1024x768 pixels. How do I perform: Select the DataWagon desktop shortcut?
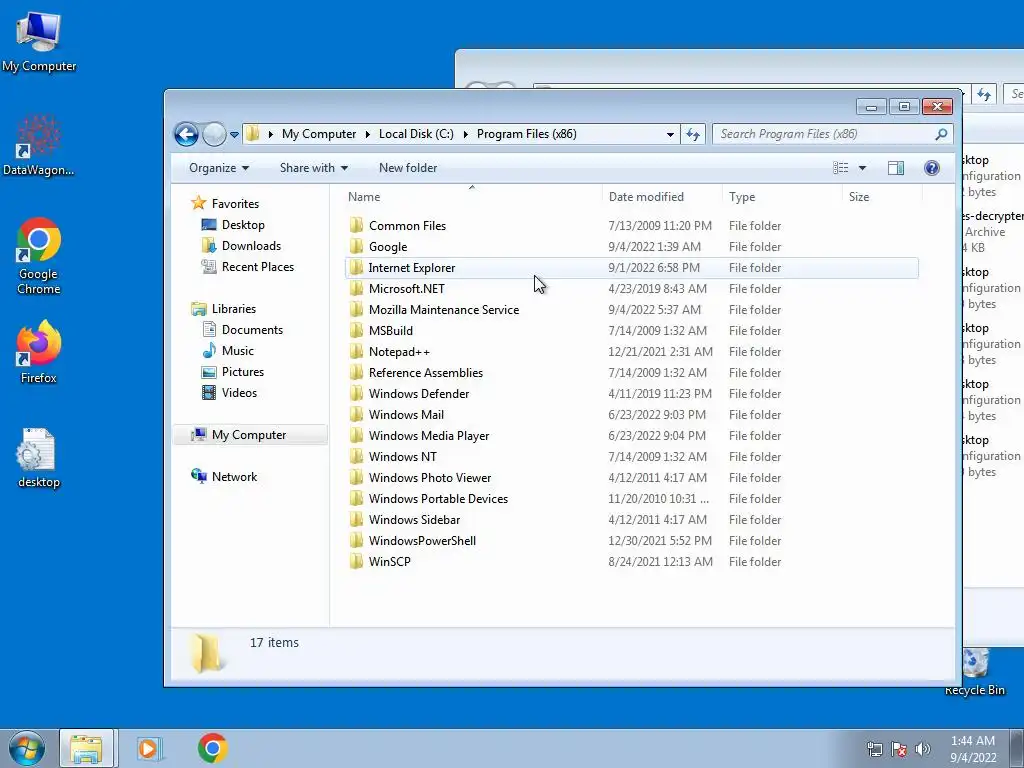click(39, 146)
